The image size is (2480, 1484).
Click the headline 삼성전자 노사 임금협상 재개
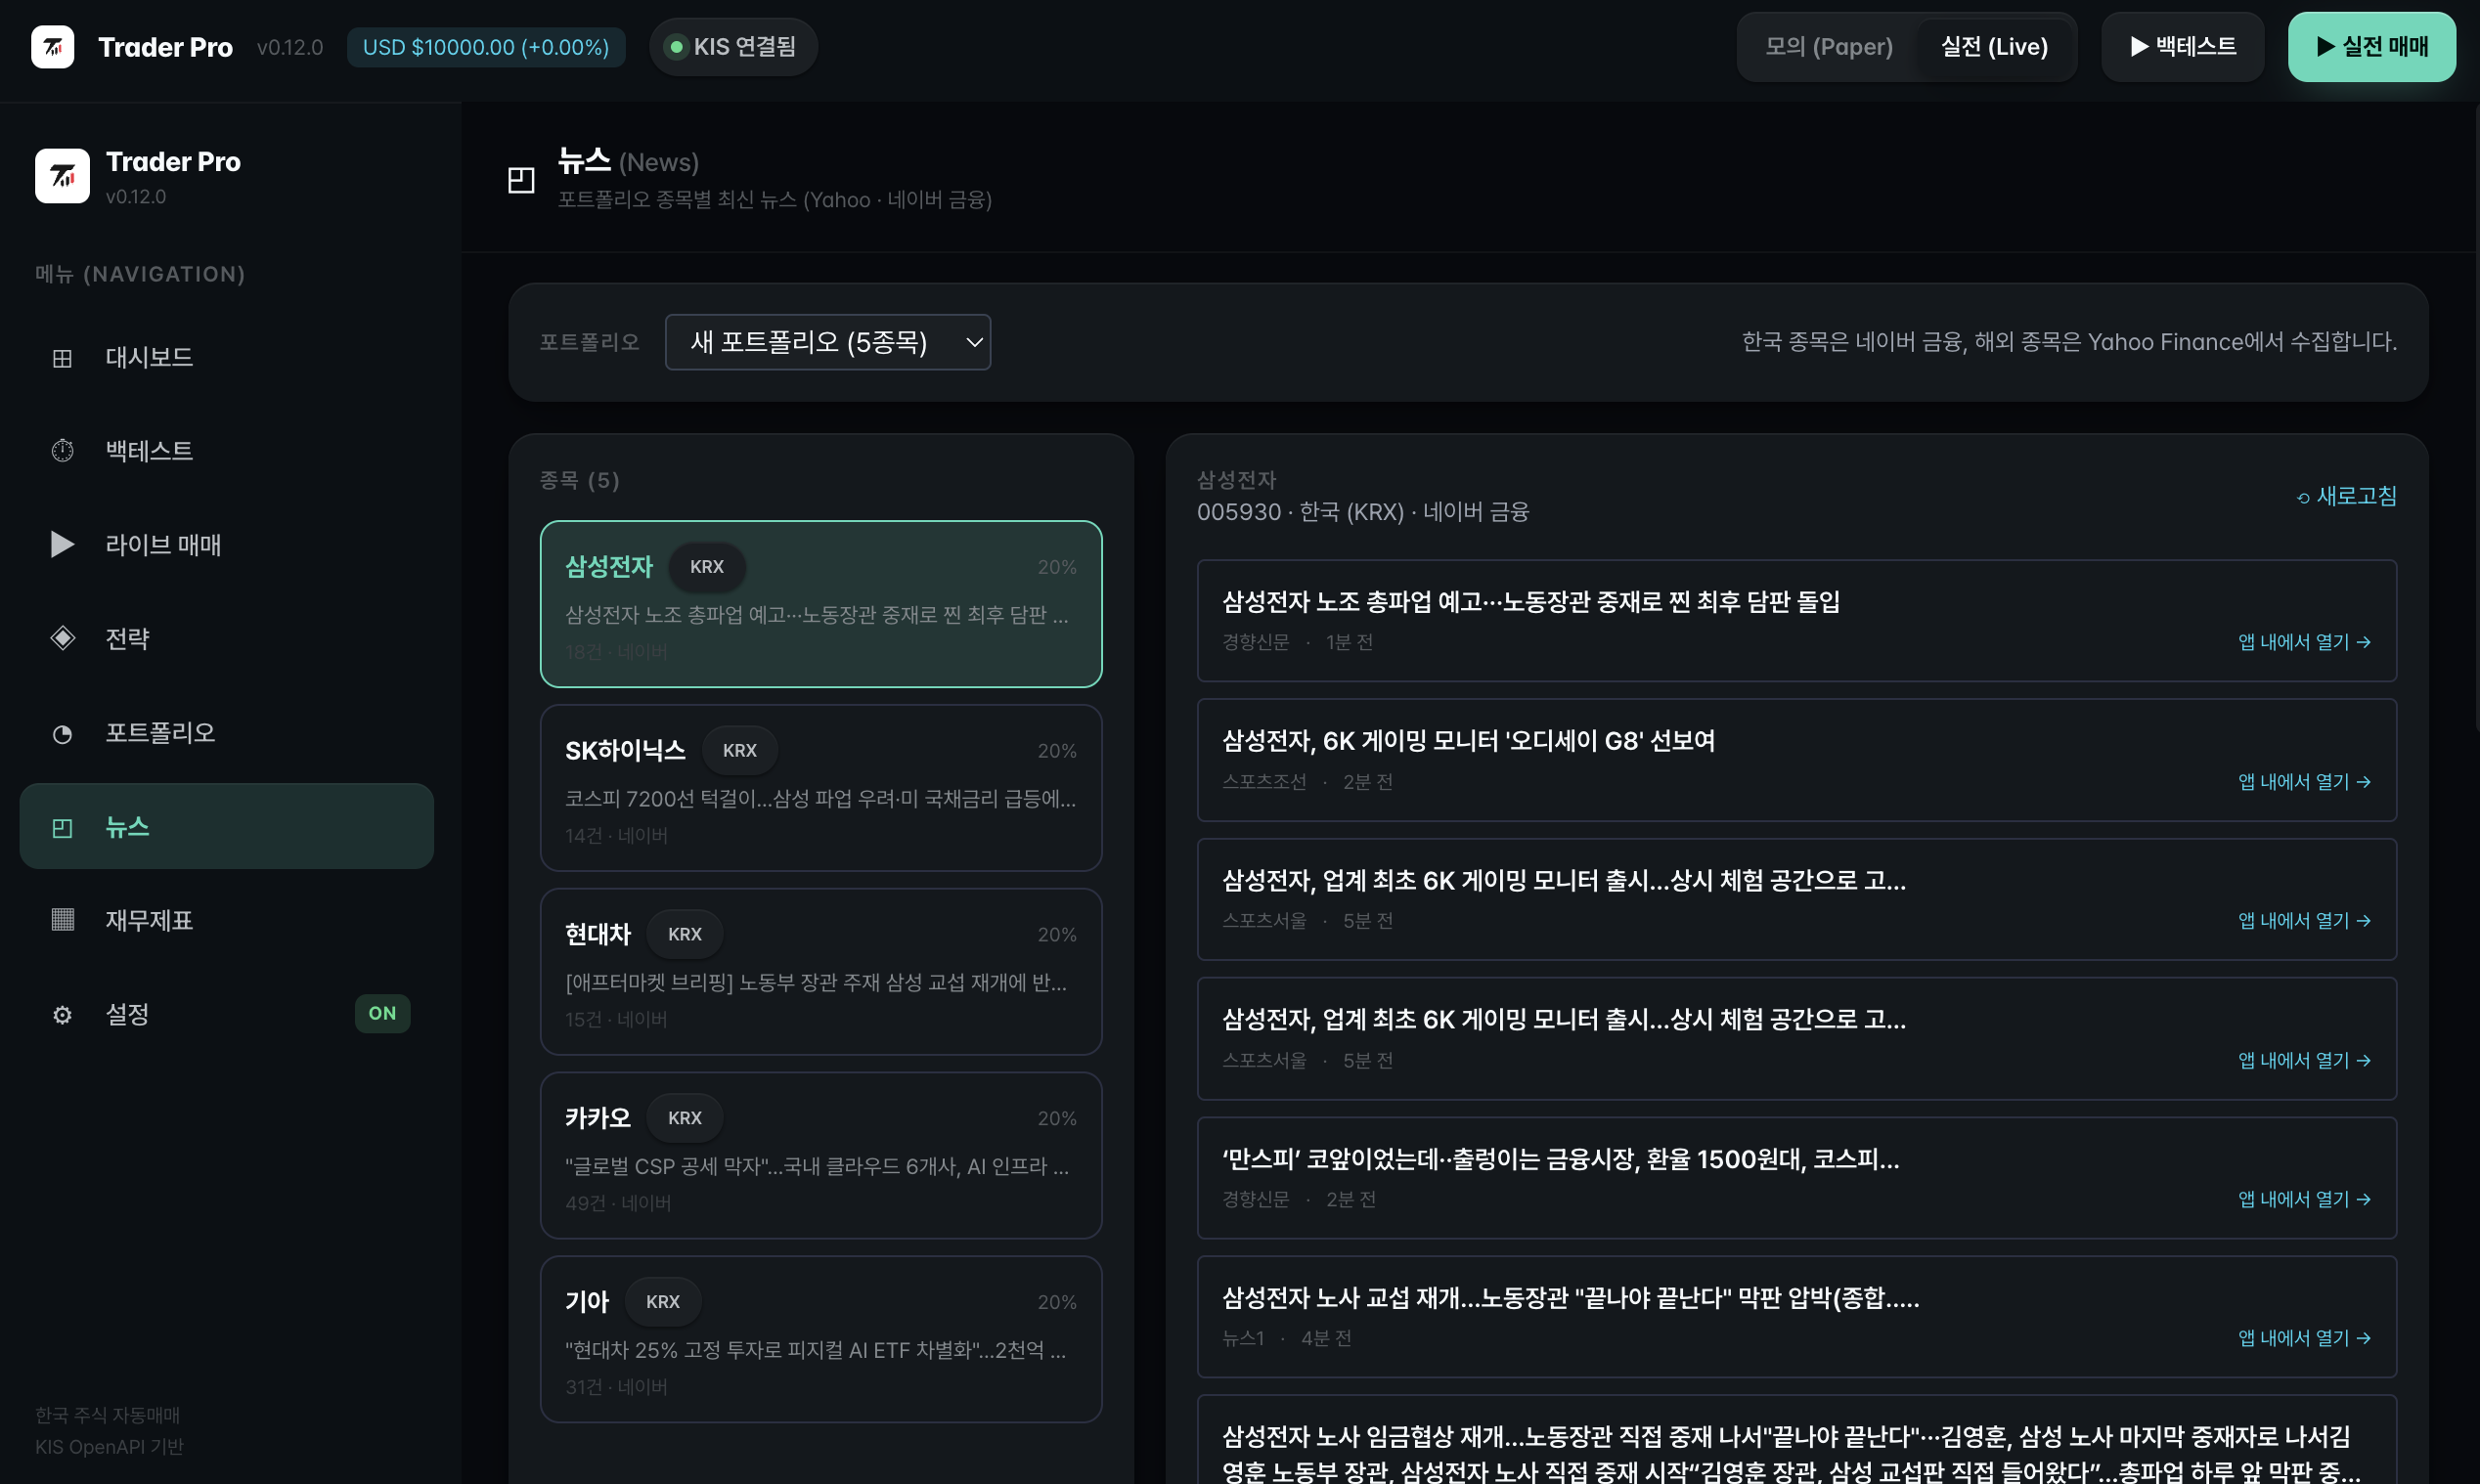[x=1790, y=1454]
